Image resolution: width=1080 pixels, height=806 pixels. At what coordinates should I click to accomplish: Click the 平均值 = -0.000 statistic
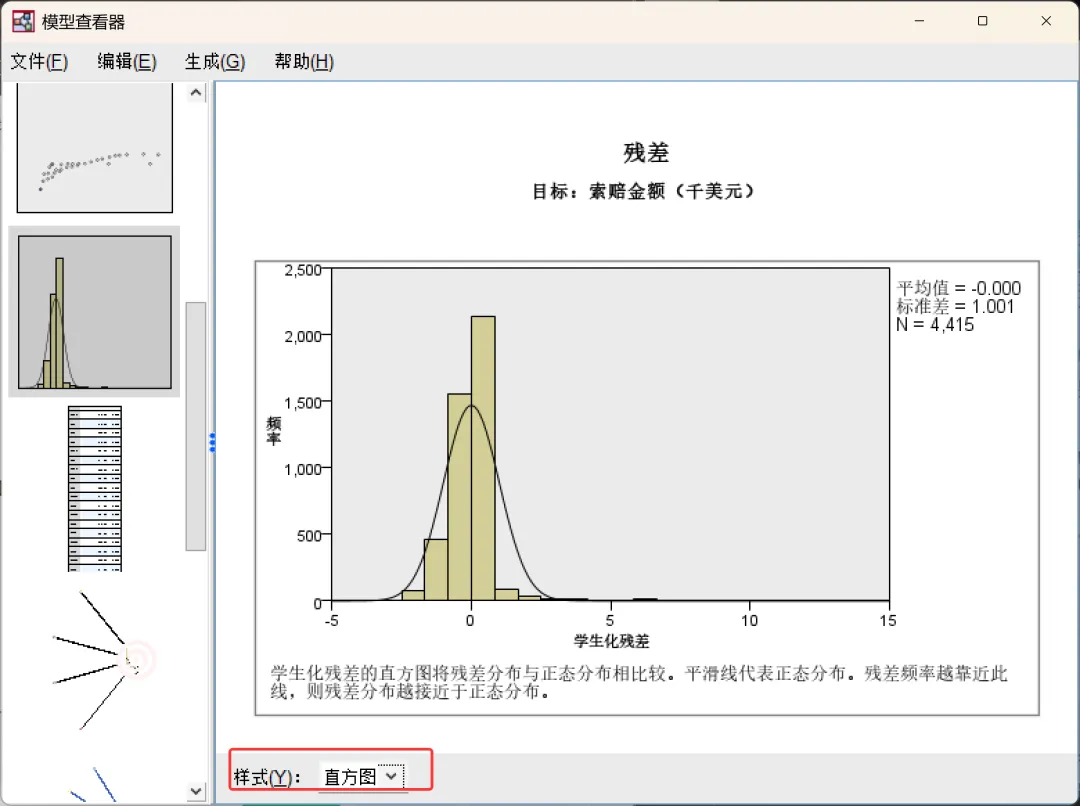(x=959, y=288)
